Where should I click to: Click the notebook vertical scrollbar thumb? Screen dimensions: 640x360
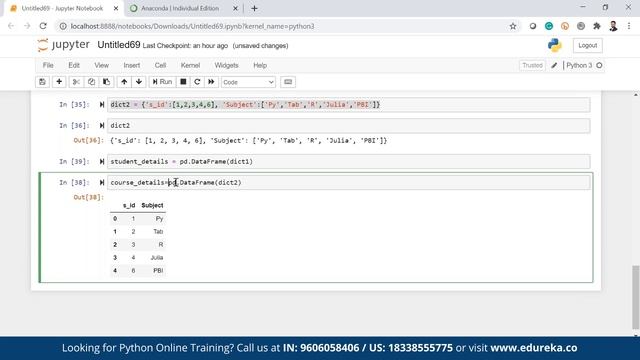[636, 296]
